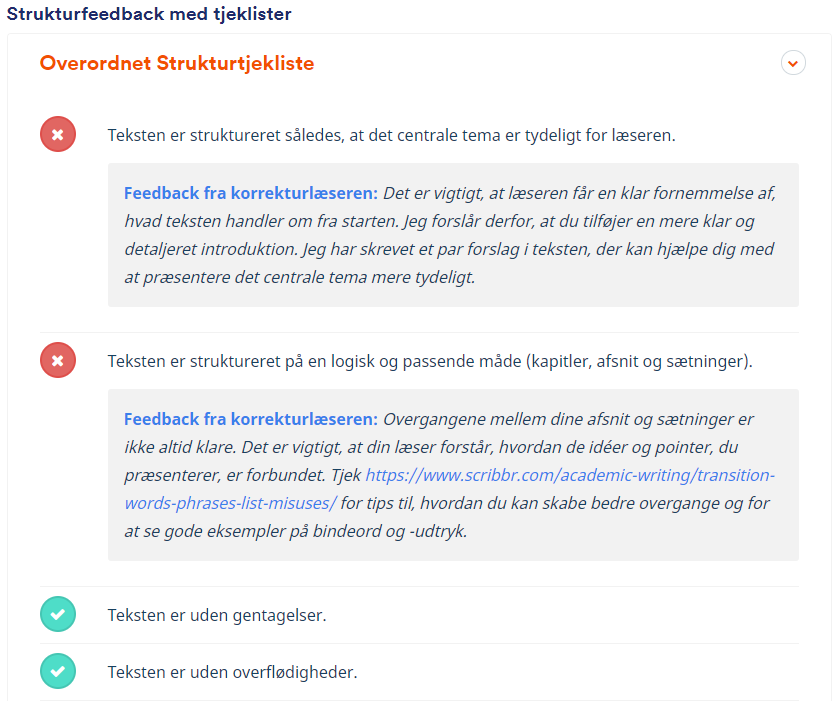Screen dimensions: 838x701
Task: Click text 'at præsentere det centrale tema mere tydeligt'
Action: click(300, 277)
